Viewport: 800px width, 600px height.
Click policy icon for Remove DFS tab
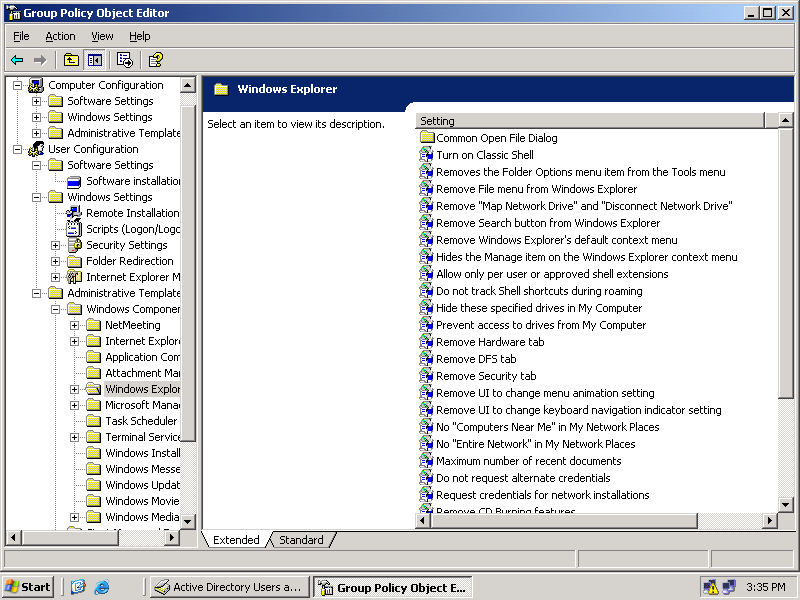tap(426, 359)
